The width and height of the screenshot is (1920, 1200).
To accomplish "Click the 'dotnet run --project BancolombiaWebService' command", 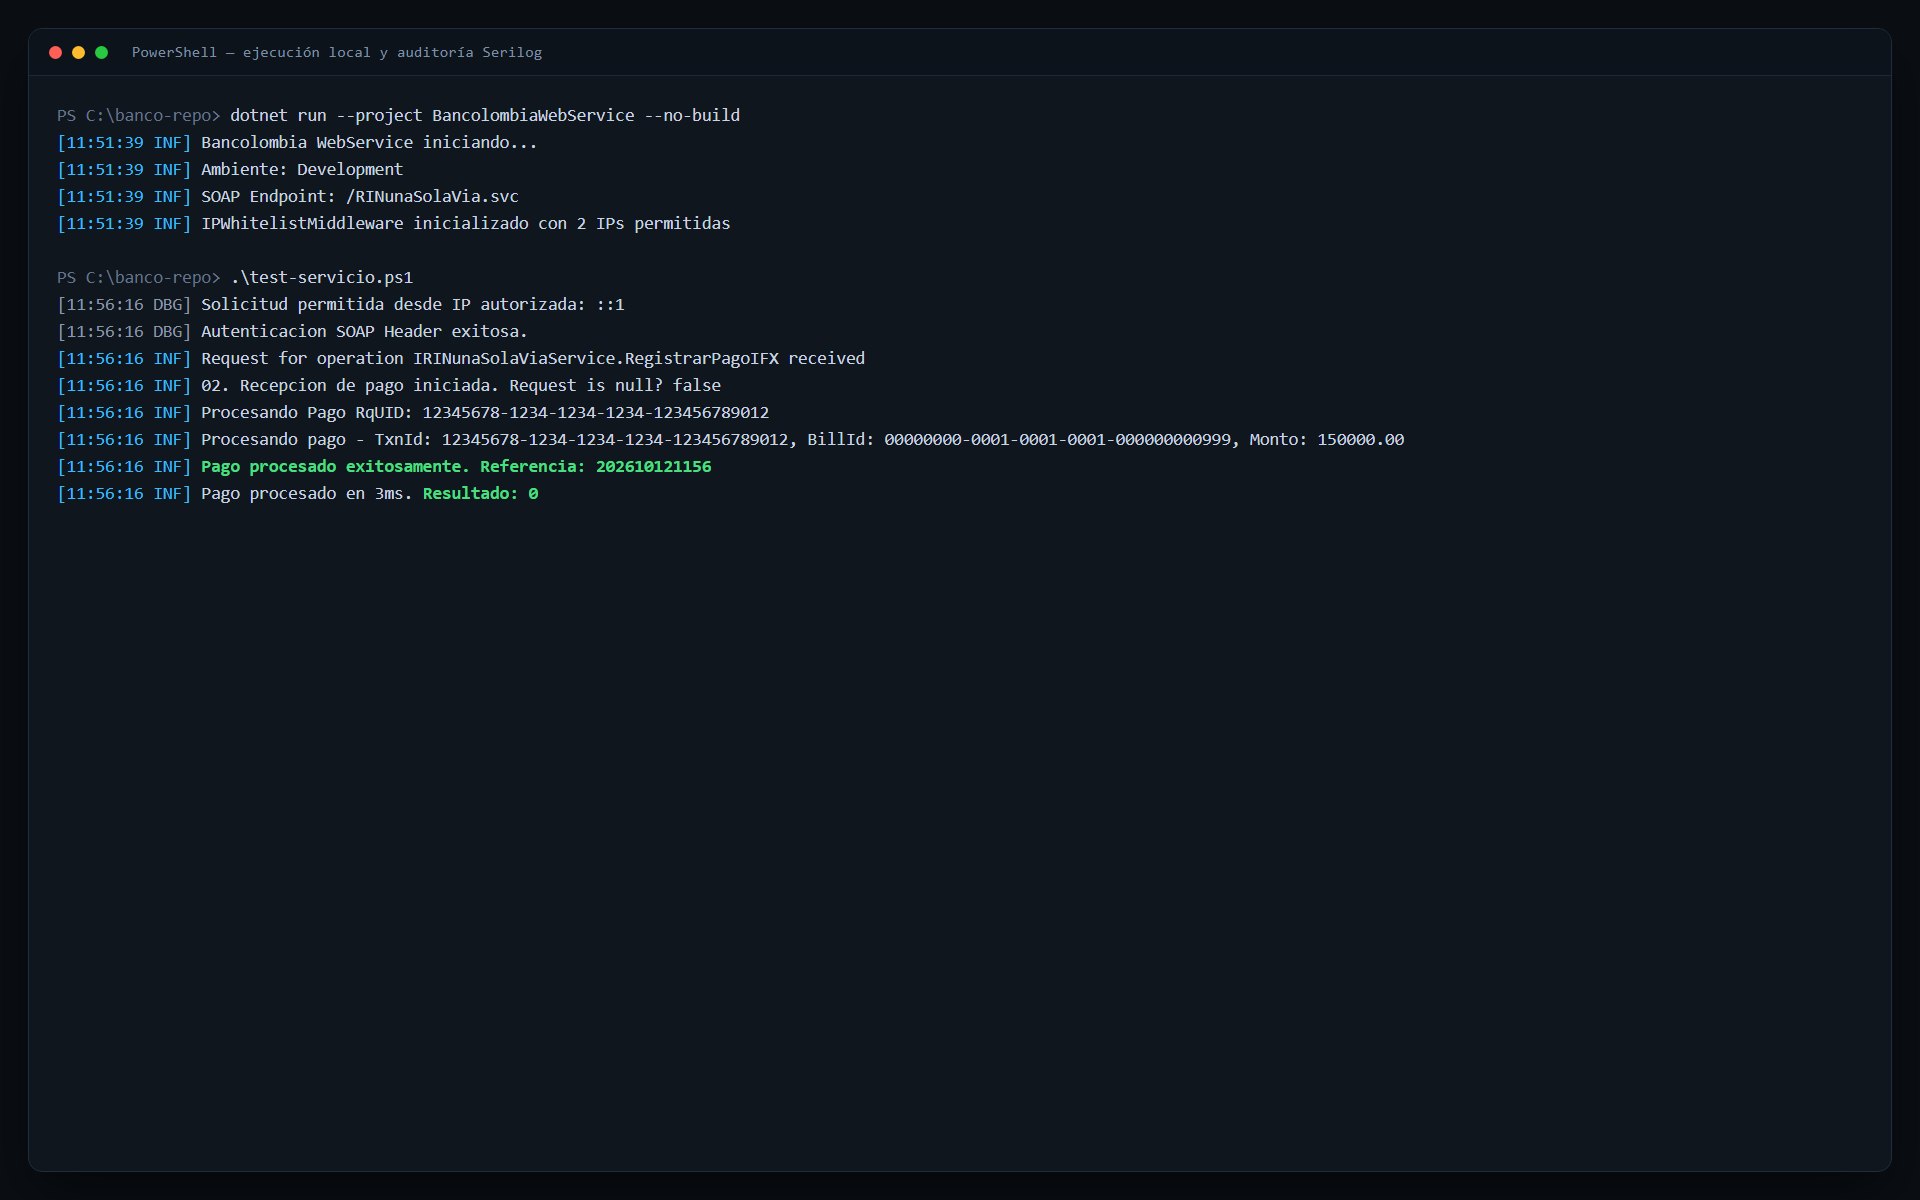I will 485,115.
